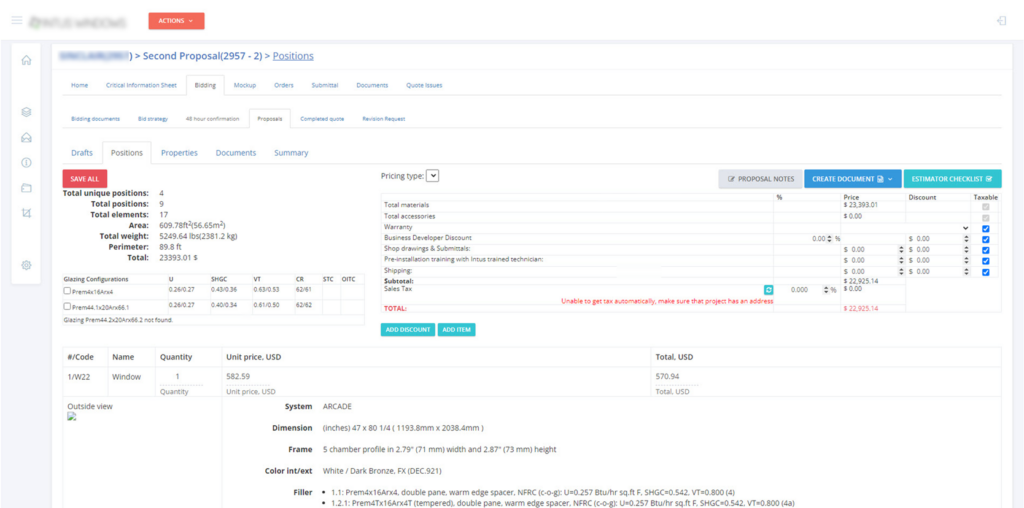Open the hamburger menu in top bar
Screen dimensions: 1024x508
click(16, 20)
